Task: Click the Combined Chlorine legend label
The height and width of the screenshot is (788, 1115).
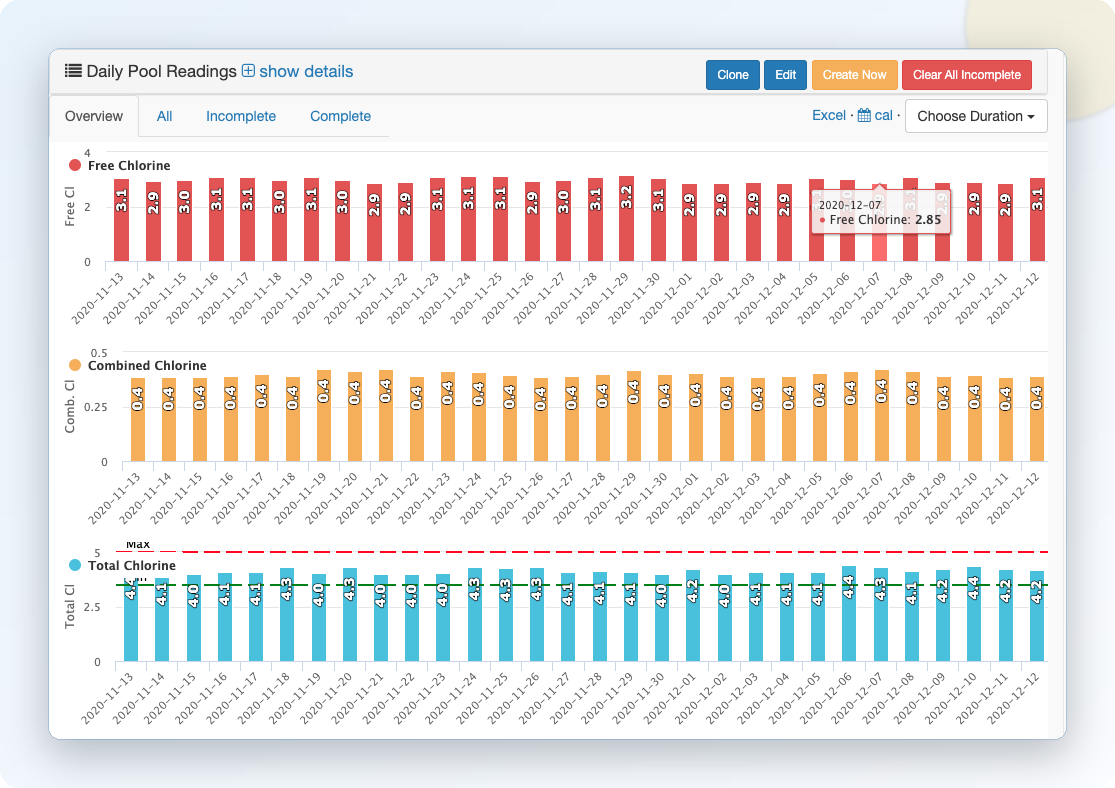Action: (147, 365)
